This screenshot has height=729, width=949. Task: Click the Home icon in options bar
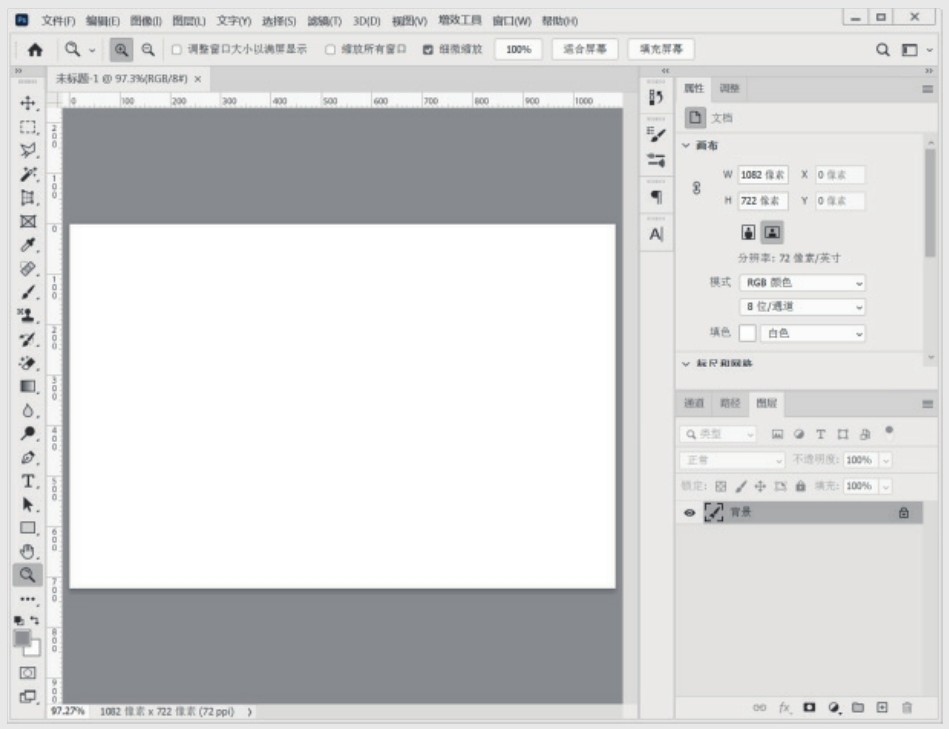coord(35,49)
